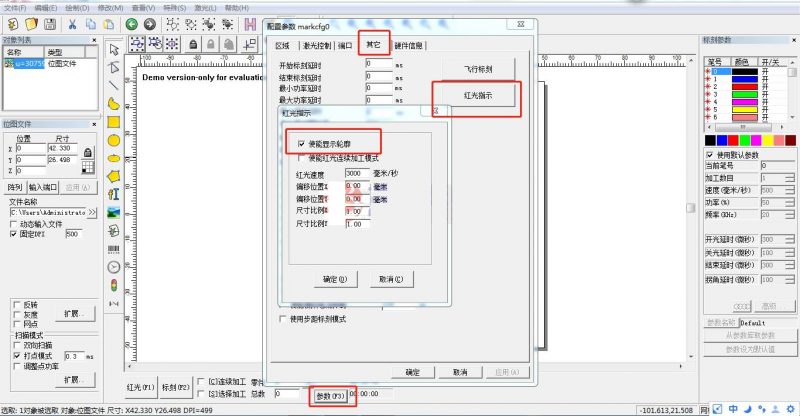Open the 激光(L) menu
800x416 pixels.
coord(205,8)
